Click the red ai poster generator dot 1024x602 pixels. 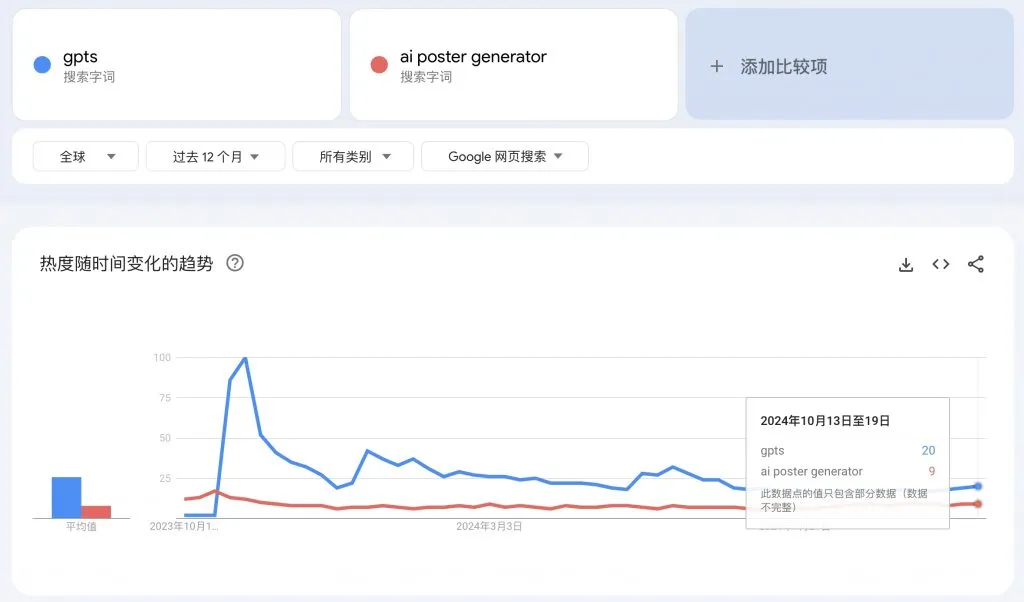(379, 65)
